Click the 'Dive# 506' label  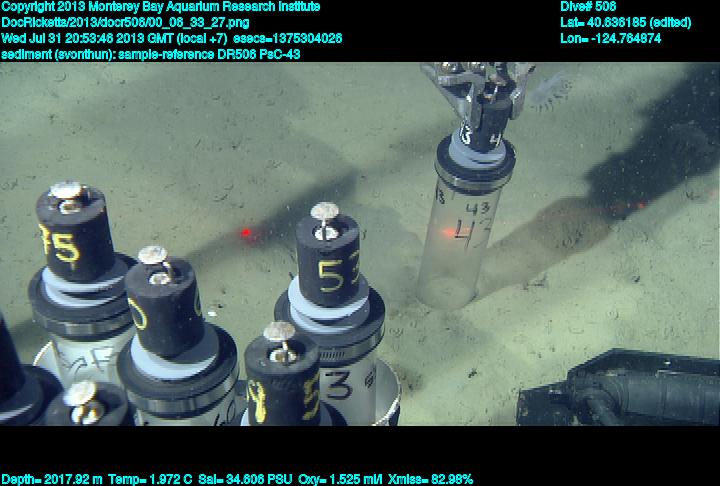pyautogui.click(x=588, y=6)
